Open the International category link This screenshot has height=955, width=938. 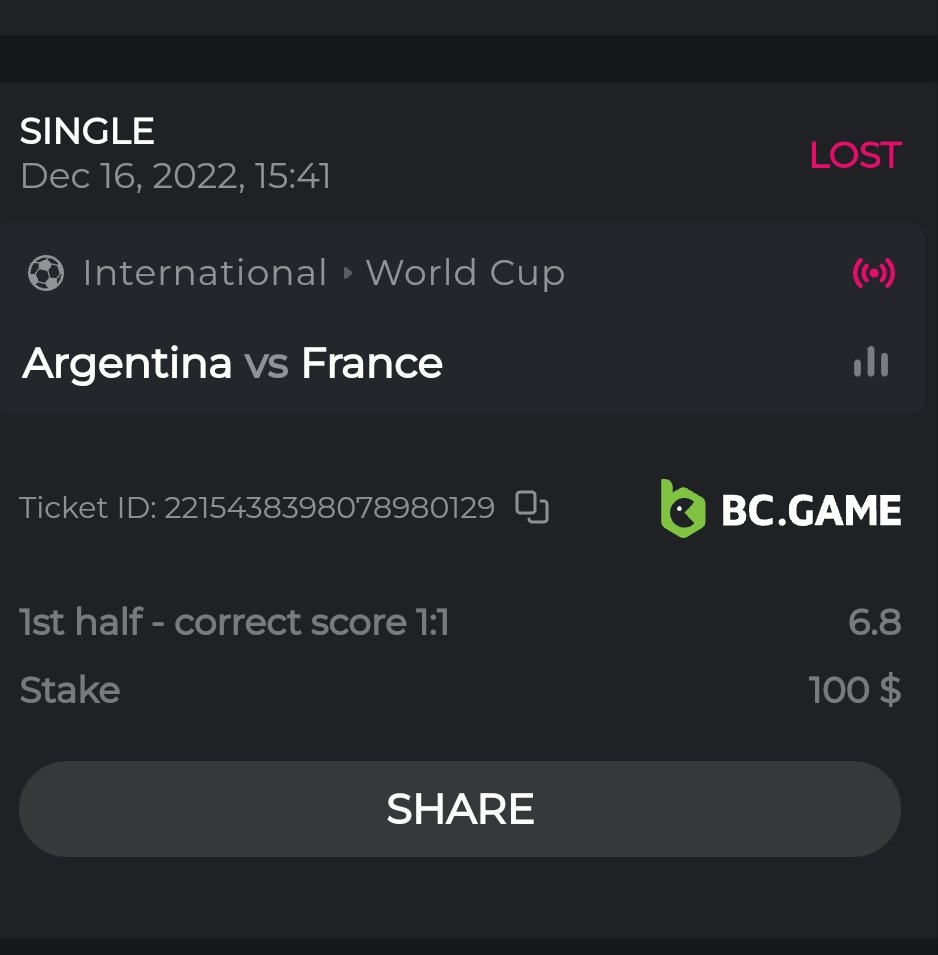coord(205,273)
